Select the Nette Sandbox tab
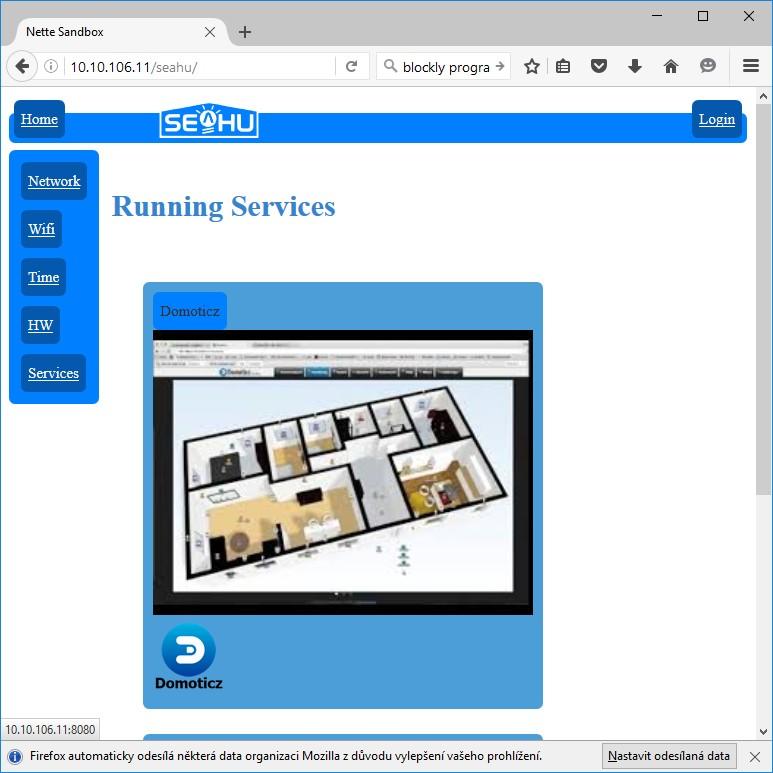Viewport: 773px width, 773px height. [116, 32]
